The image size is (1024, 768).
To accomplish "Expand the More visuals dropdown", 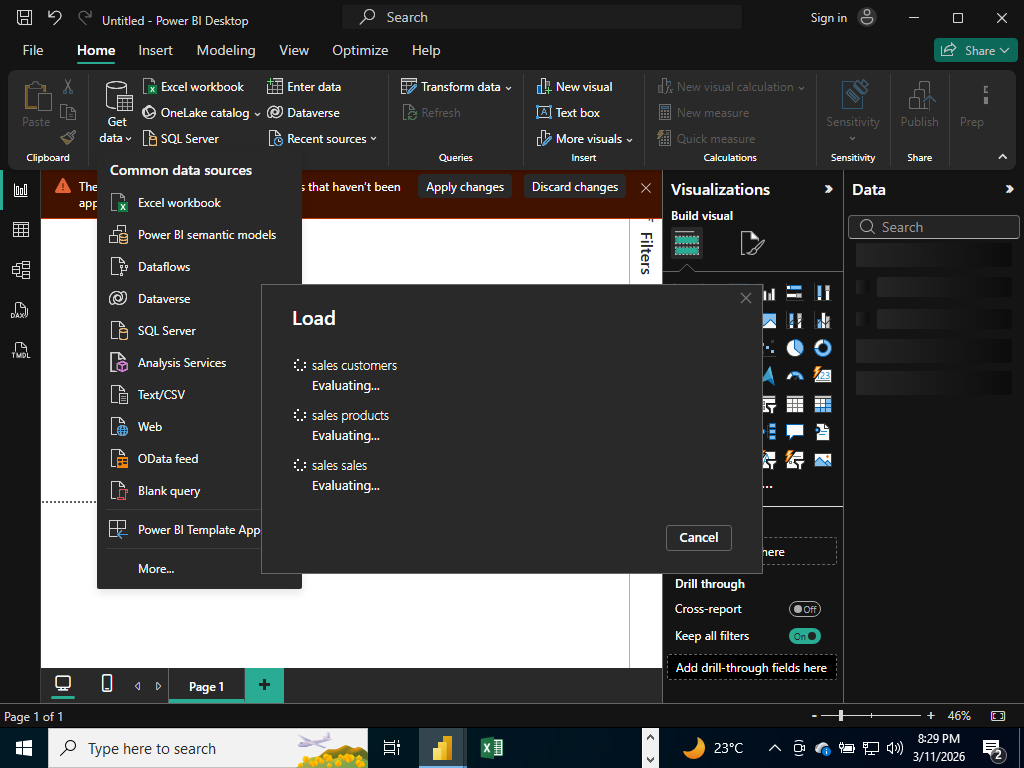I will tap(630, 139).
